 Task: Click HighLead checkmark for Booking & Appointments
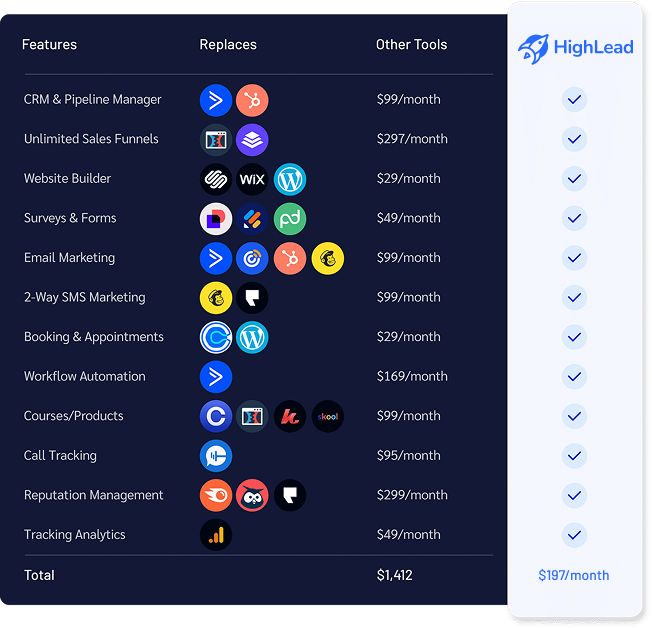pyautogui.click(x=574, y=337)
